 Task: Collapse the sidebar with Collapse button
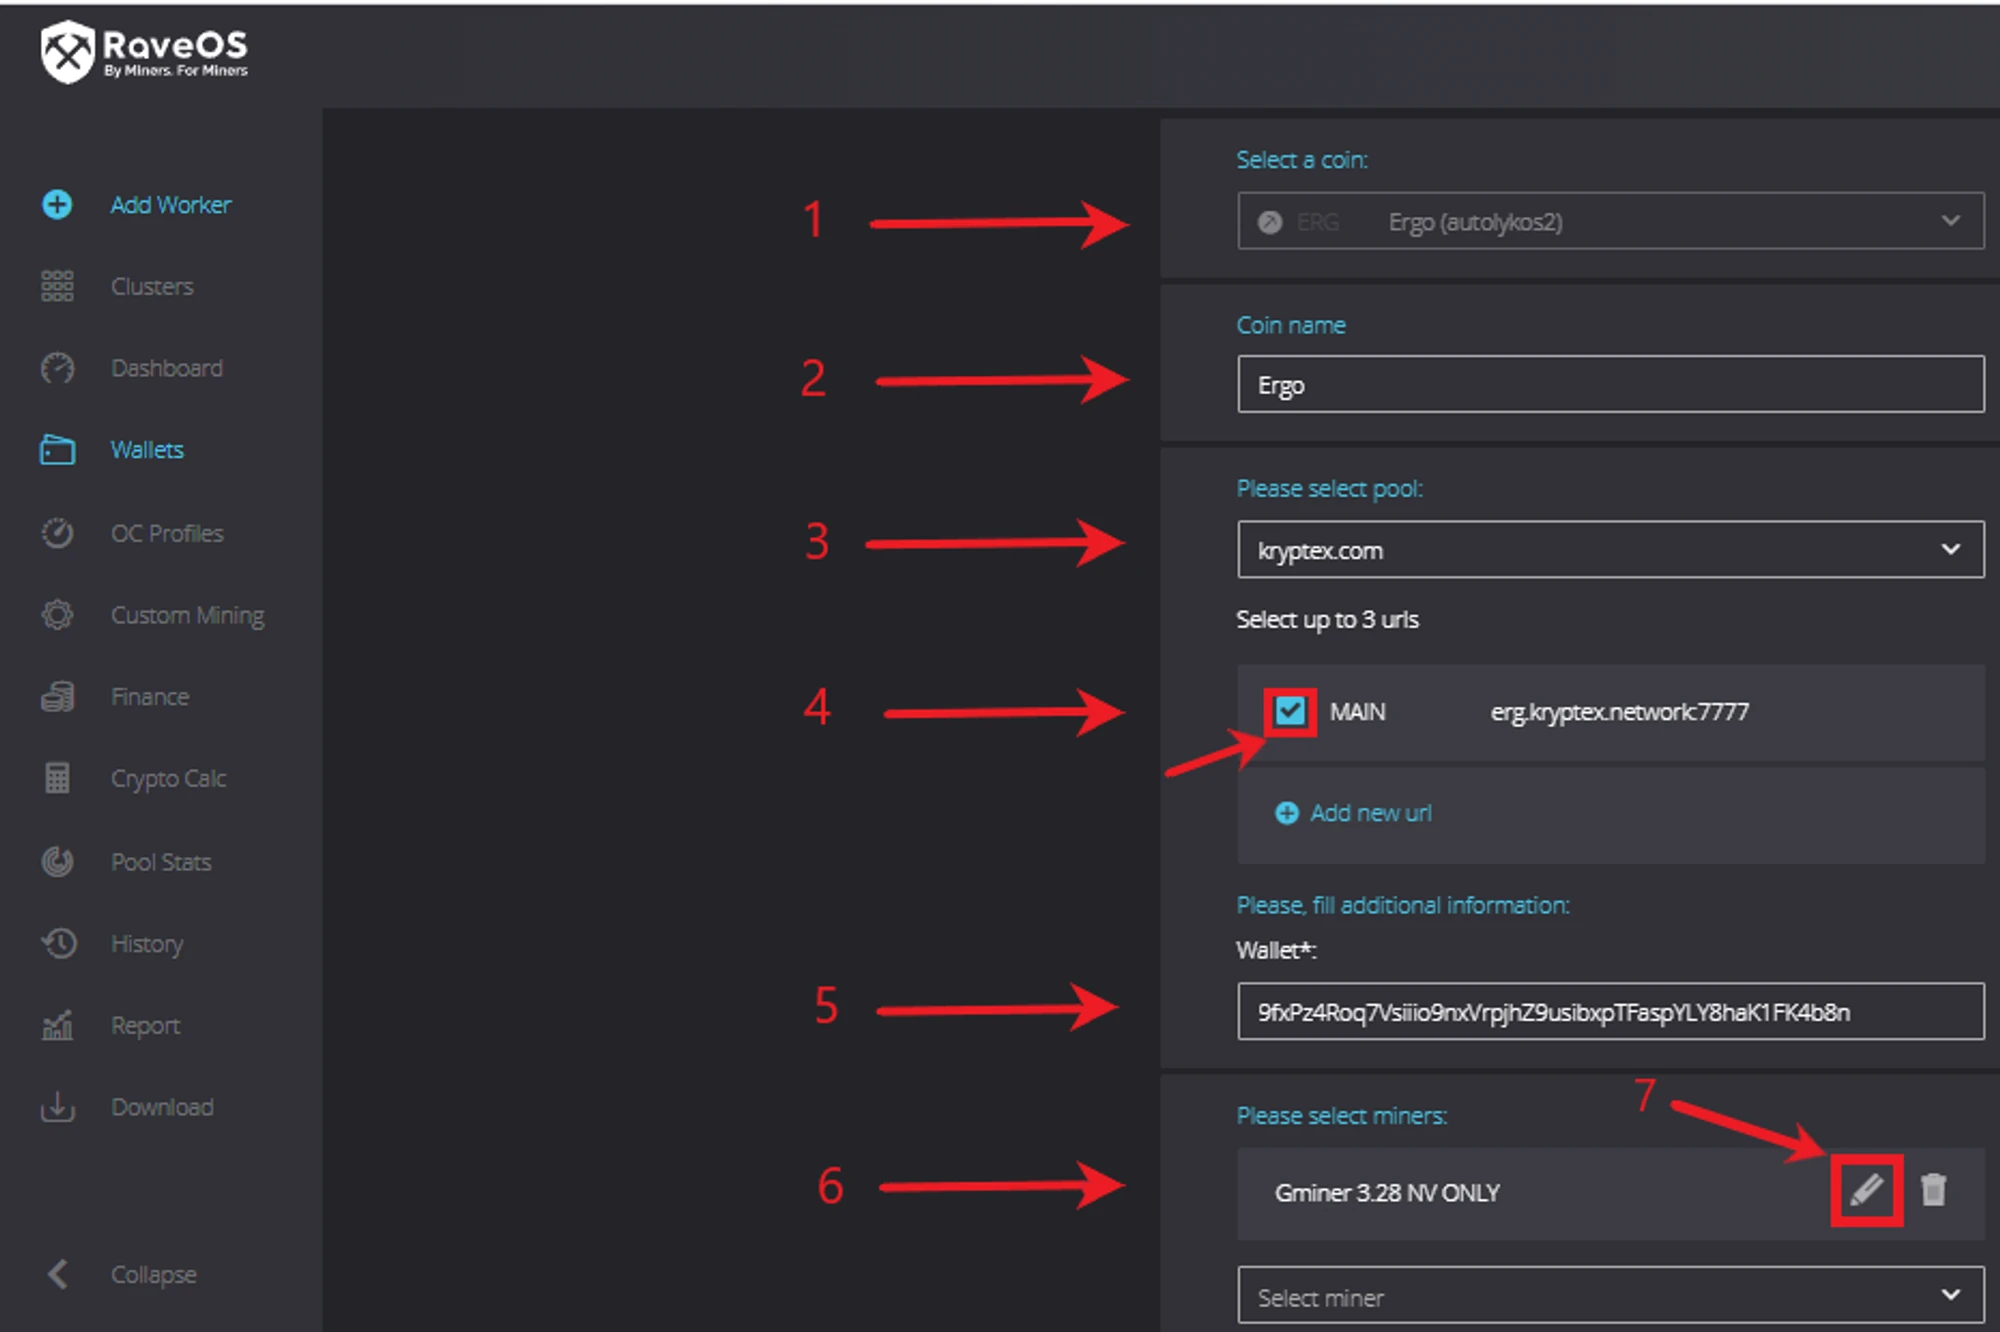pos(152,1274)
